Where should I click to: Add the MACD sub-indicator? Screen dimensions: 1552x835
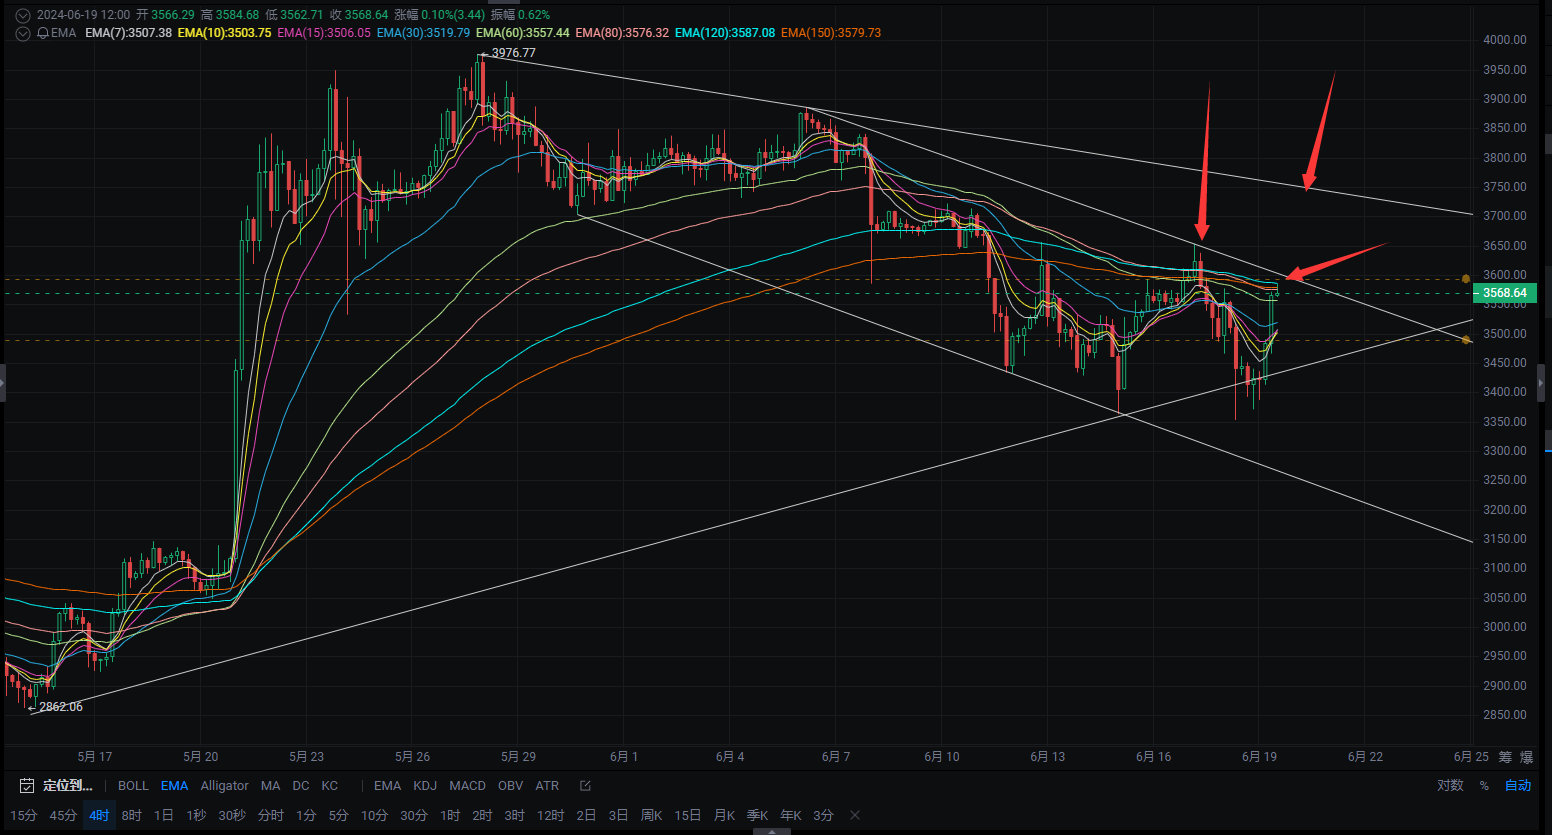pyautogui.click(x=467, y=786)
